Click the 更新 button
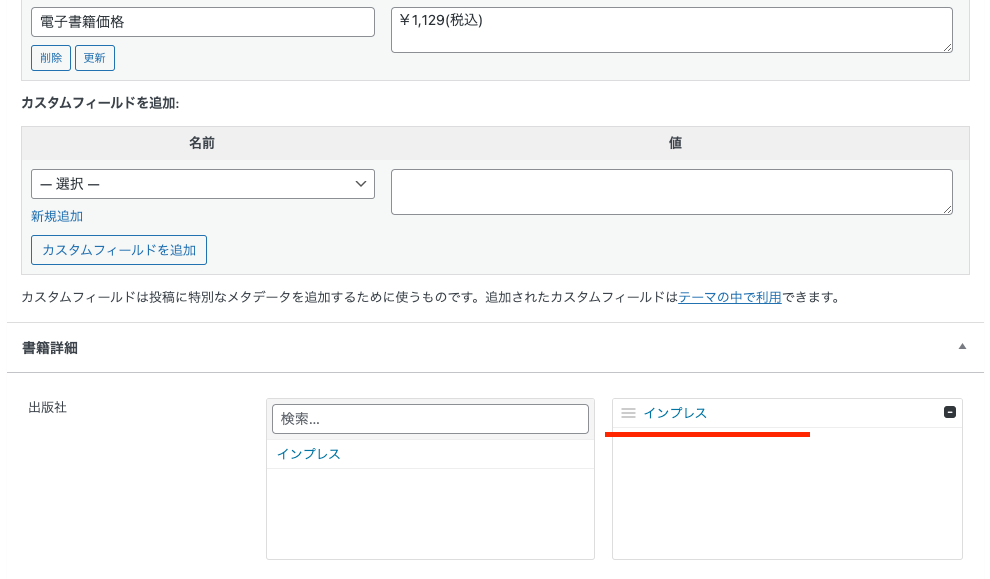990x579 pixels. pyautogui.click(x=95, y=58)
